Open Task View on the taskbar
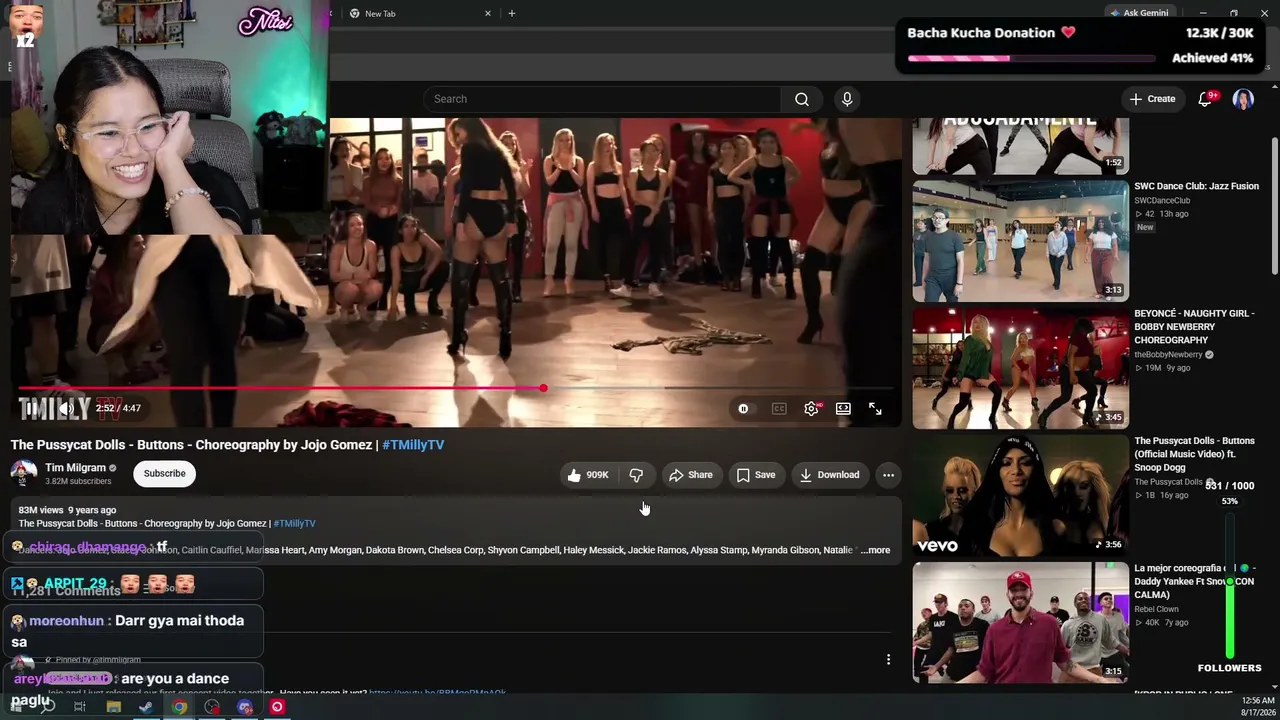 (80, 707)
